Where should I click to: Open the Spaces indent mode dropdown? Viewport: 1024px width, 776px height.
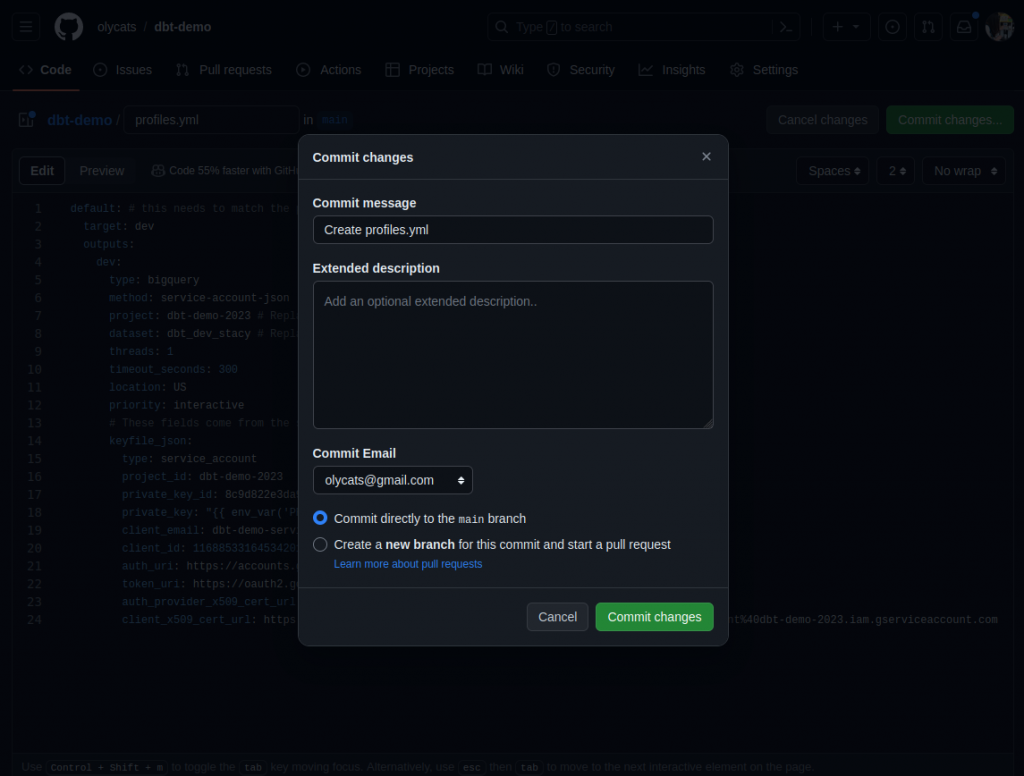coord(833,171)
